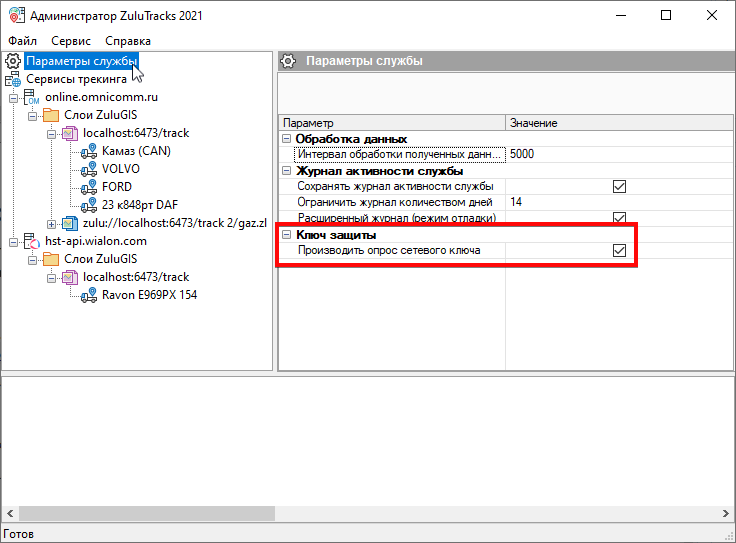Viewport: 736px width, 543px height.
Task: Open the Сервис menu
Action: (x=71, y=41)
